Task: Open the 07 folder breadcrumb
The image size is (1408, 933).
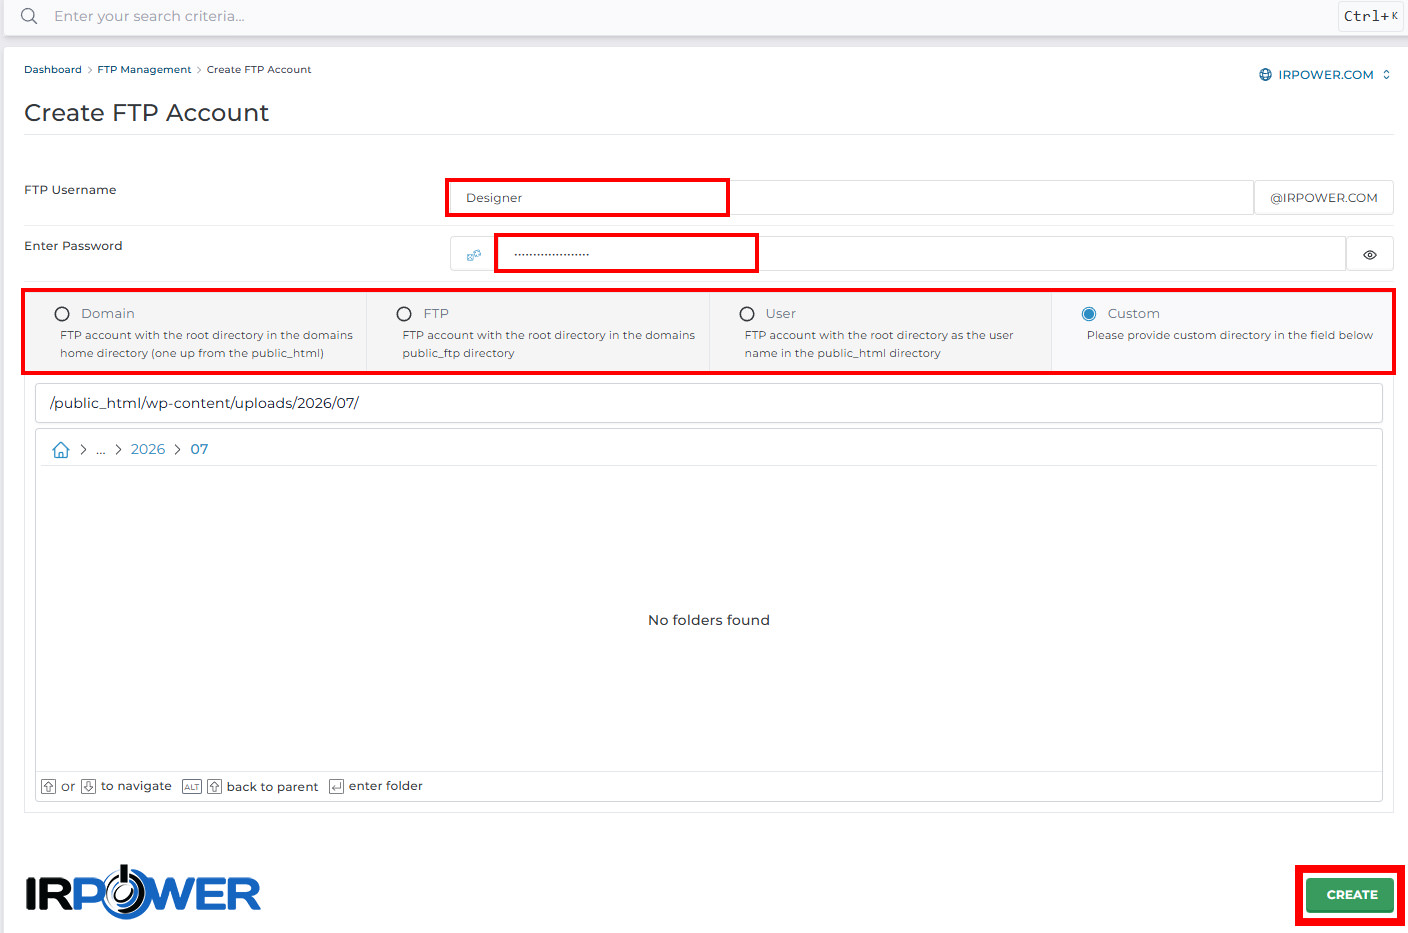Action: click(x=199, y=450)
